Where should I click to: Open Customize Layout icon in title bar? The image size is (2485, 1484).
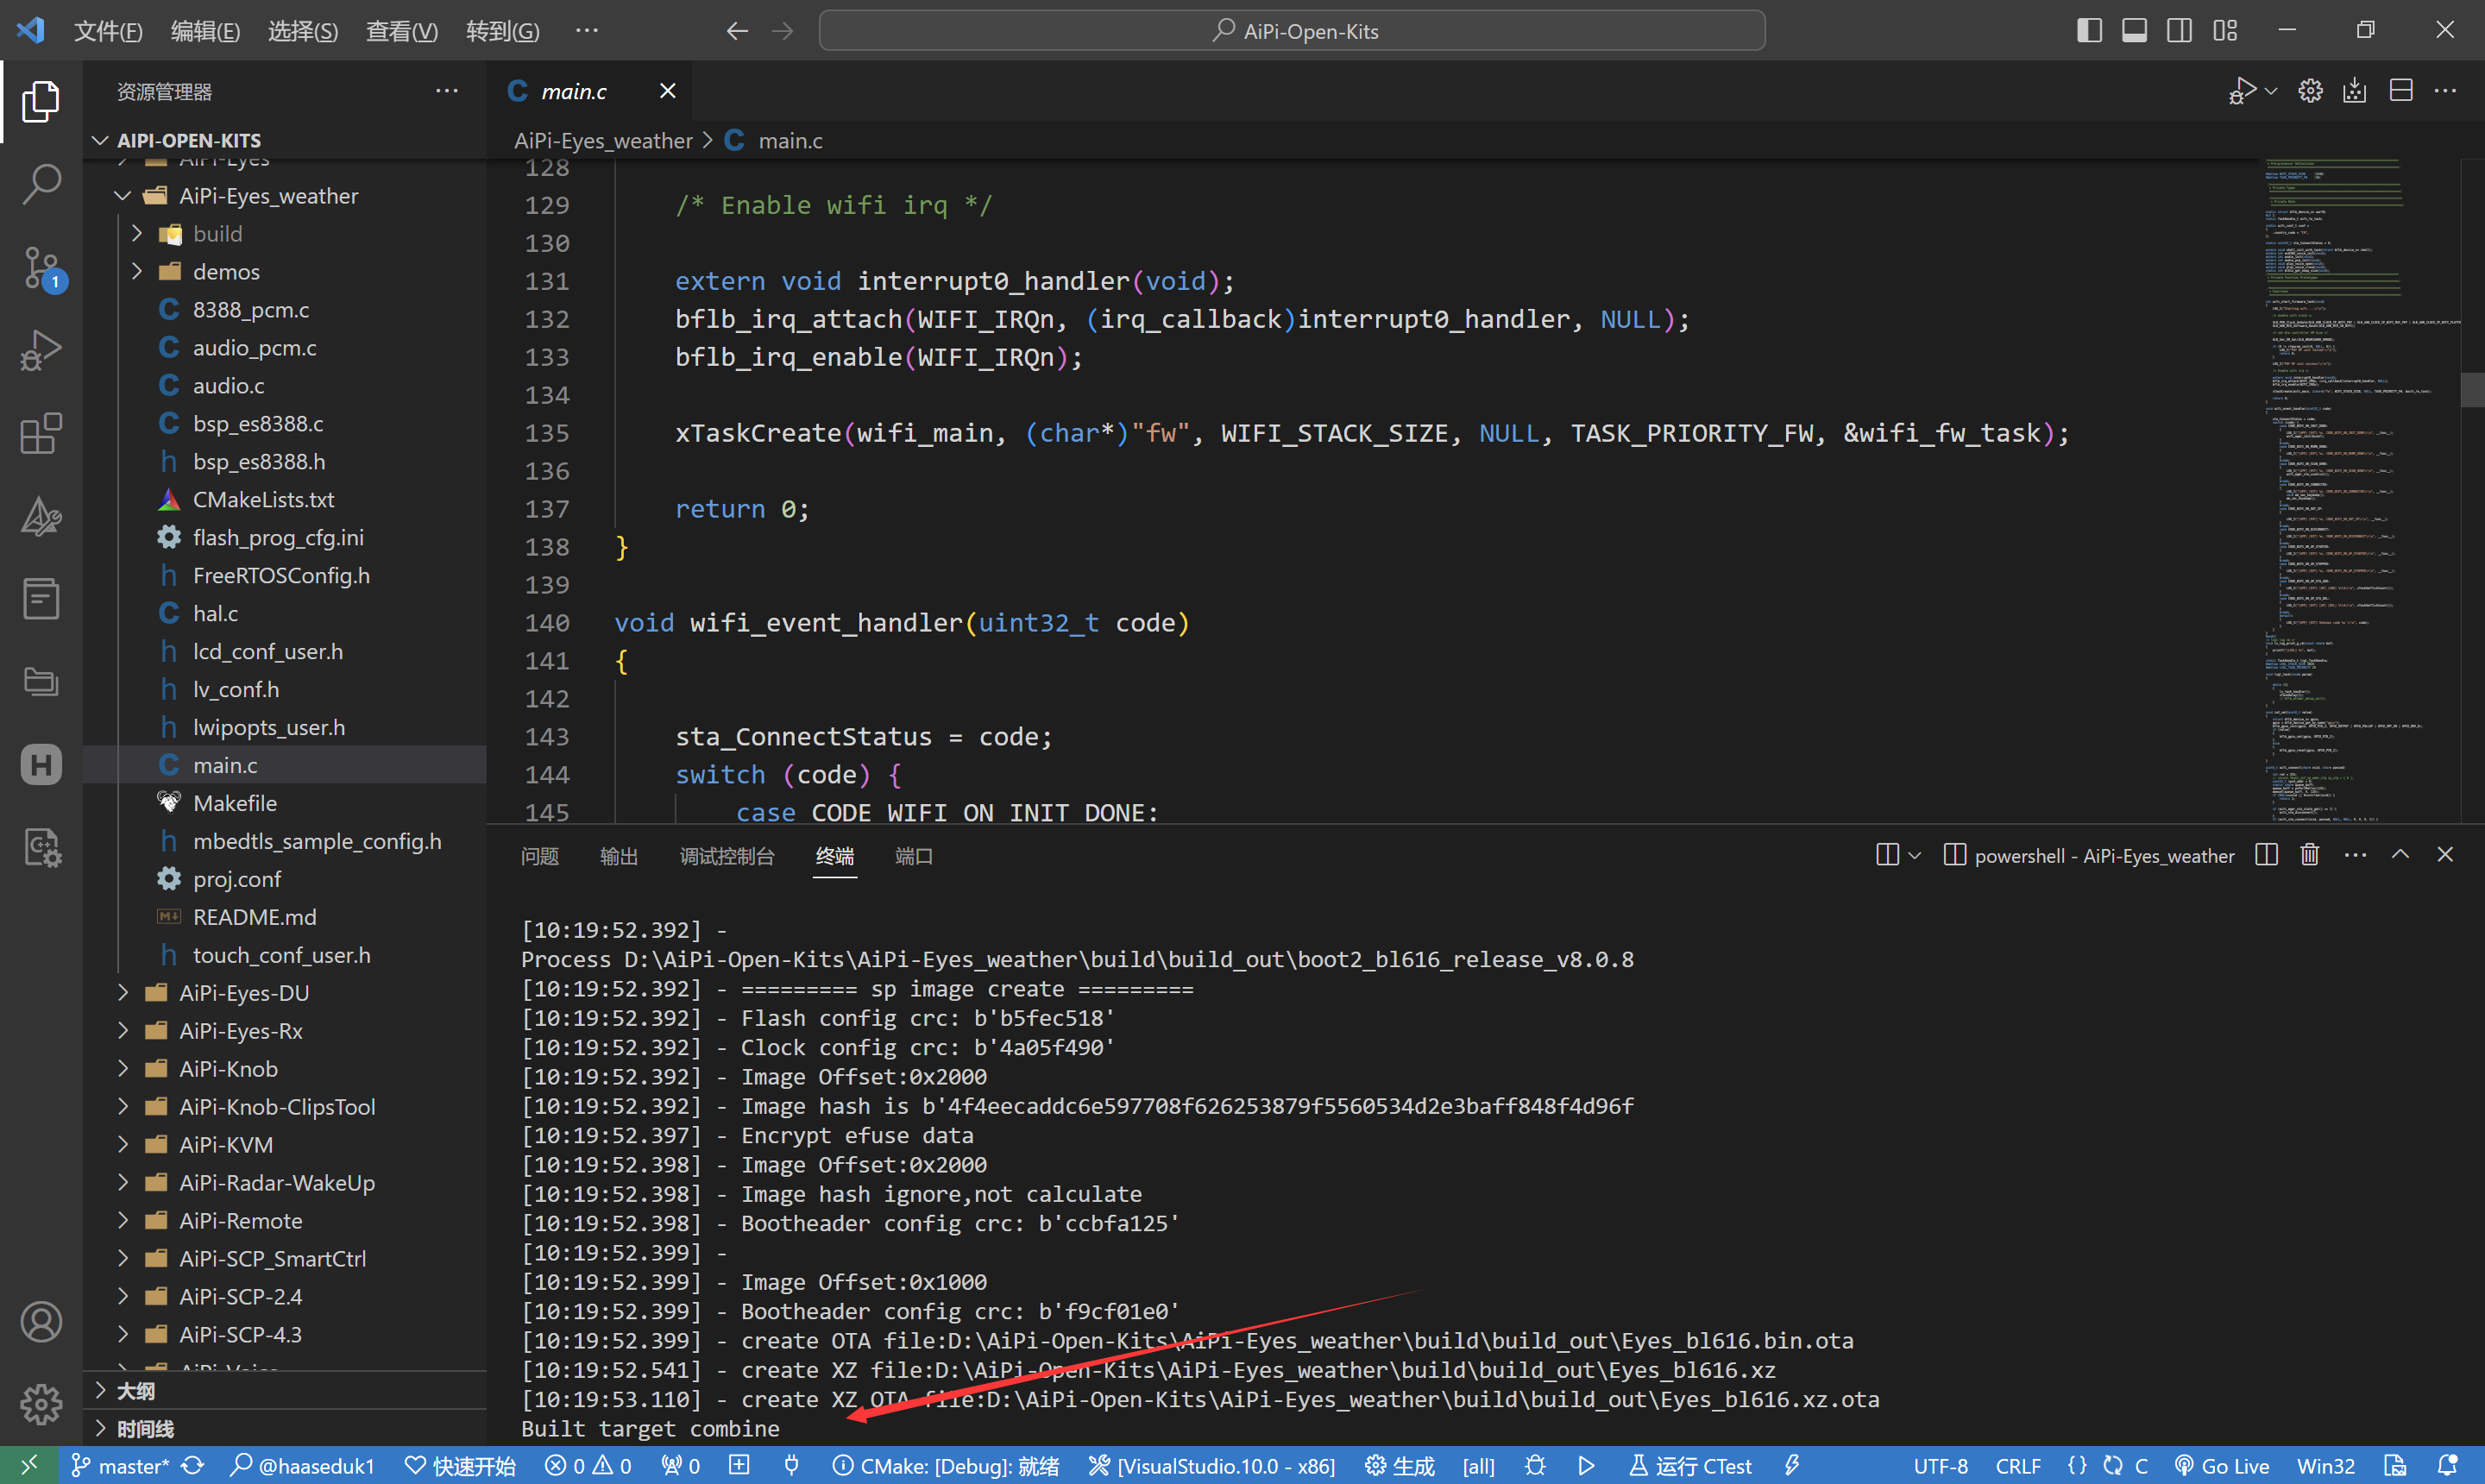click(2225, 31)
